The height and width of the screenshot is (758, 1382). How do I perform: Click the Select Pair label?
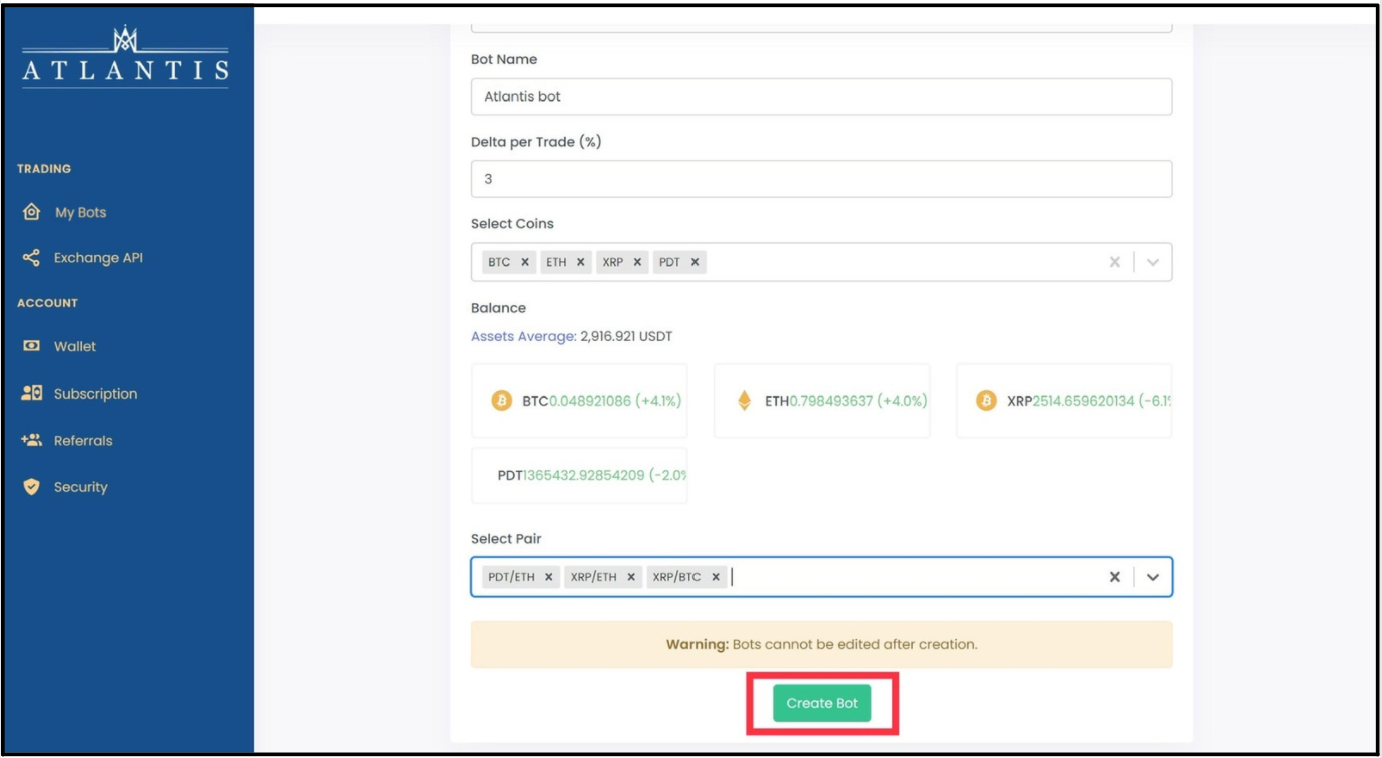coord(506,539)
